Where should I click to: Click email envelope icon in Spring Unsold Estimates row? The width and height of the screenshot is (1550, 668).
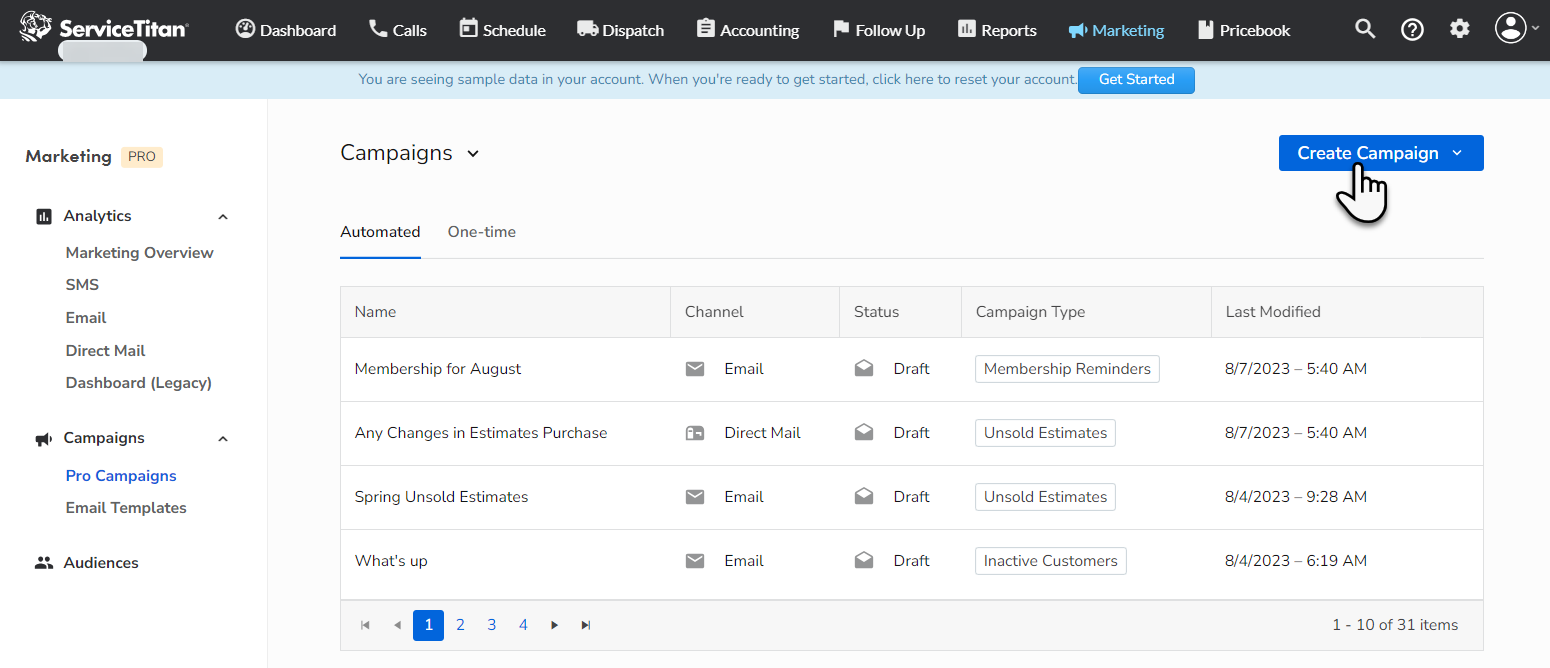[x=695, y=497]
